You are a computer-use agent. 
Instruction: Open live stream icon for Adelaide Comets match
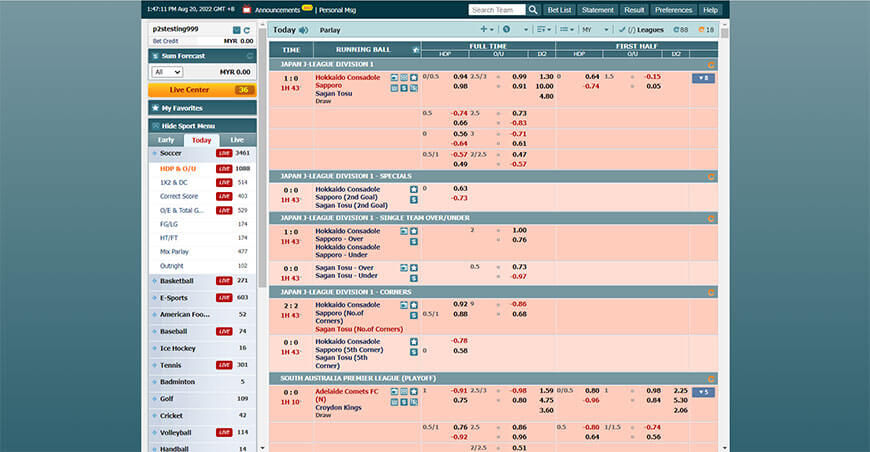coord(394,392)
